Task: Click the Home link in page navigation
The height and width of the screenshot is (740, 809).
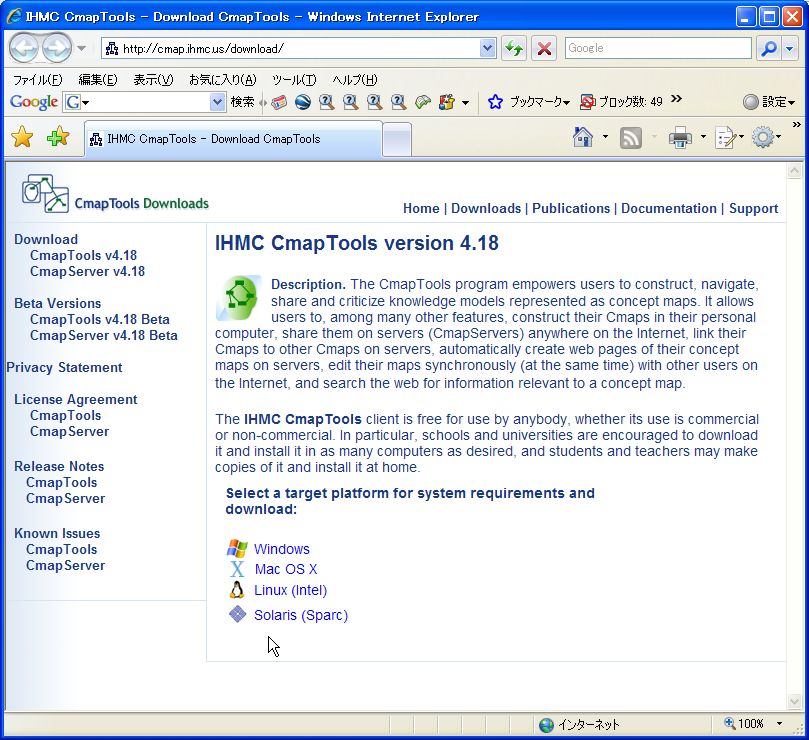Action: (421, 208)
